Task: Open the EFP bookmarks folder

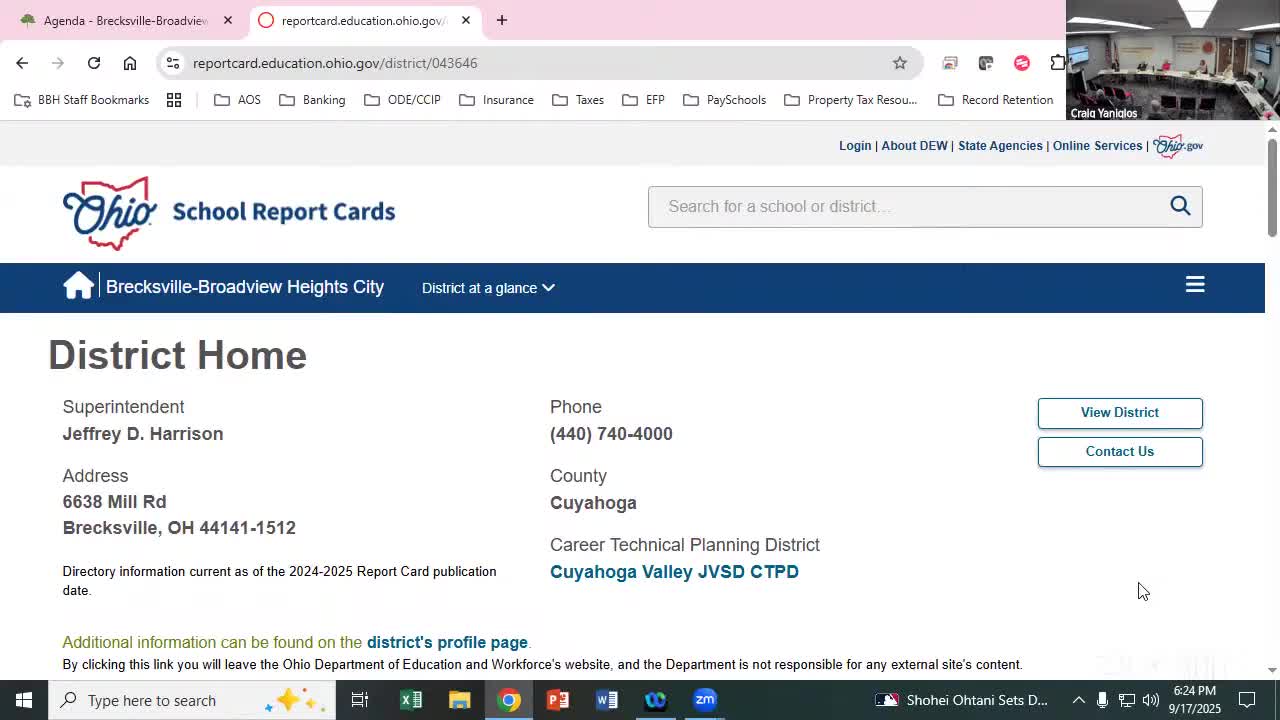Action: pos(643,100)
